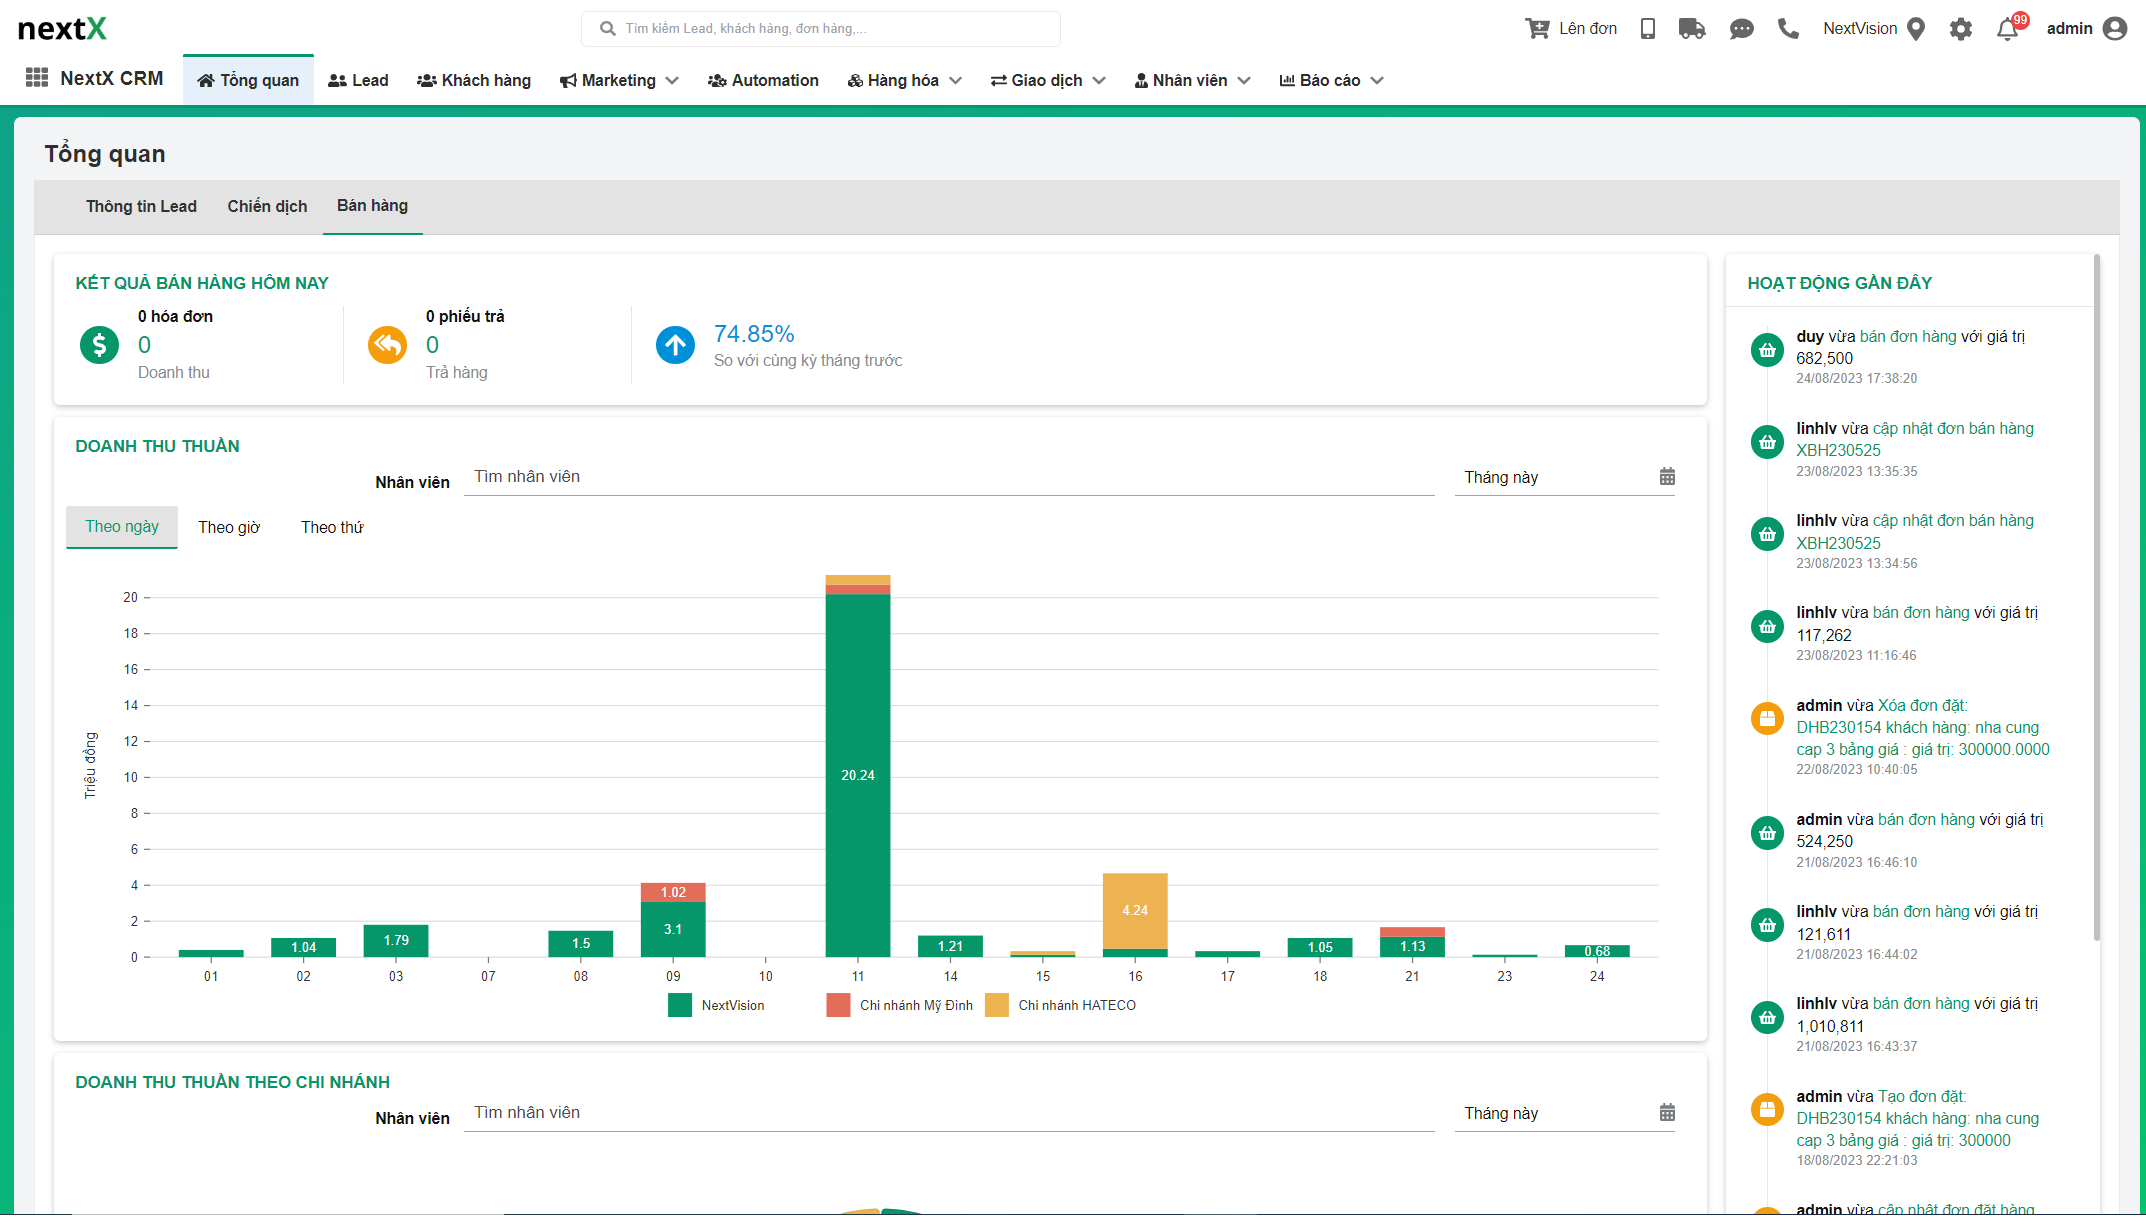This screenshot has width=2146, height=1228.
Task: Open Xóa đơn đặt DHB230154 activity link
Action: [x=1922, y=727]
